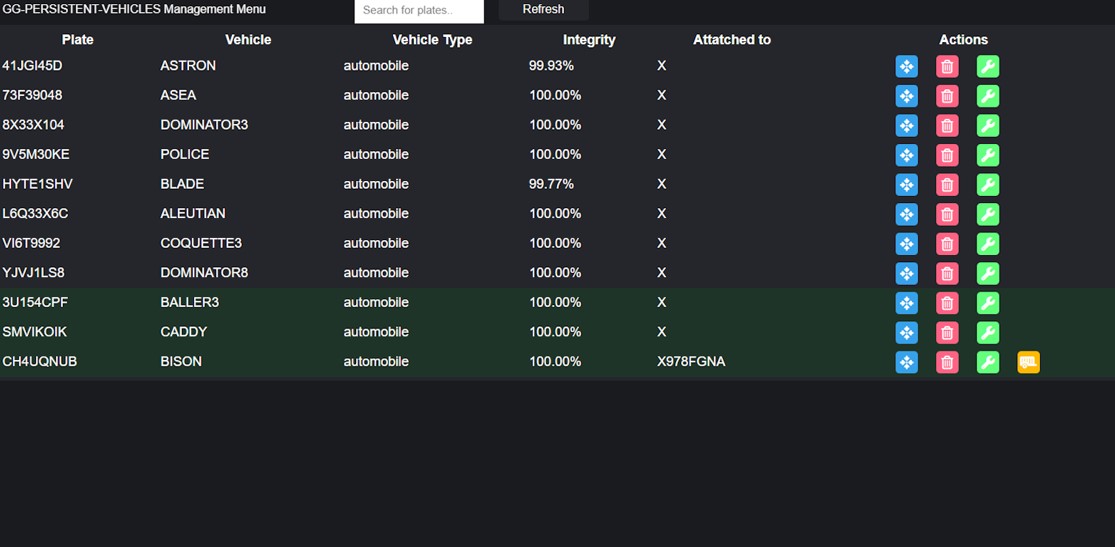The width and height of the screenshot is (1115, 547).
Task: Click the Plate column header
Action: pos(77,40)
